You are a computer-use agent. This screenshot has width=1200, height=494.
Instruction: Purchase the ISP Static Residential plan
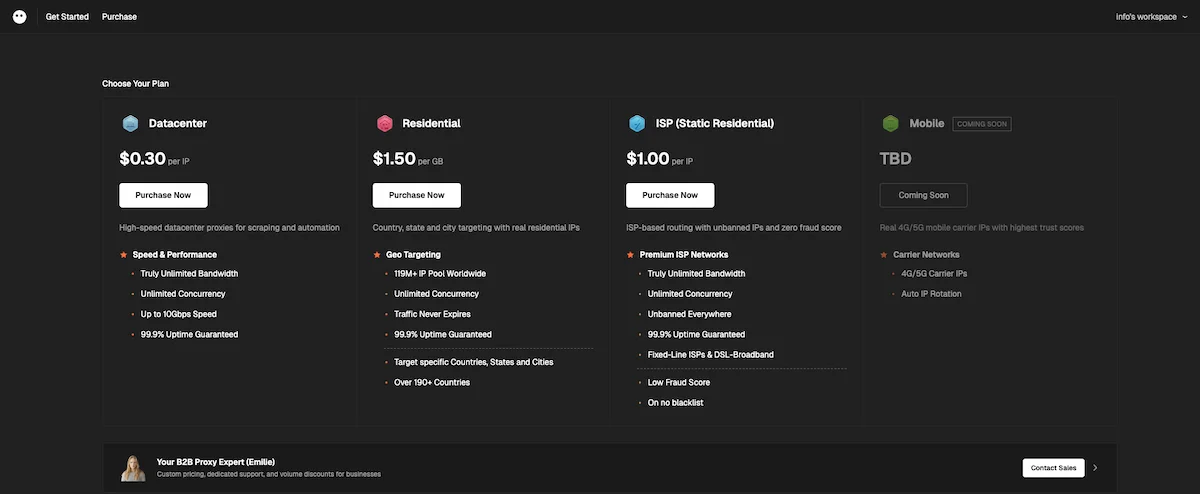[670, 195]
